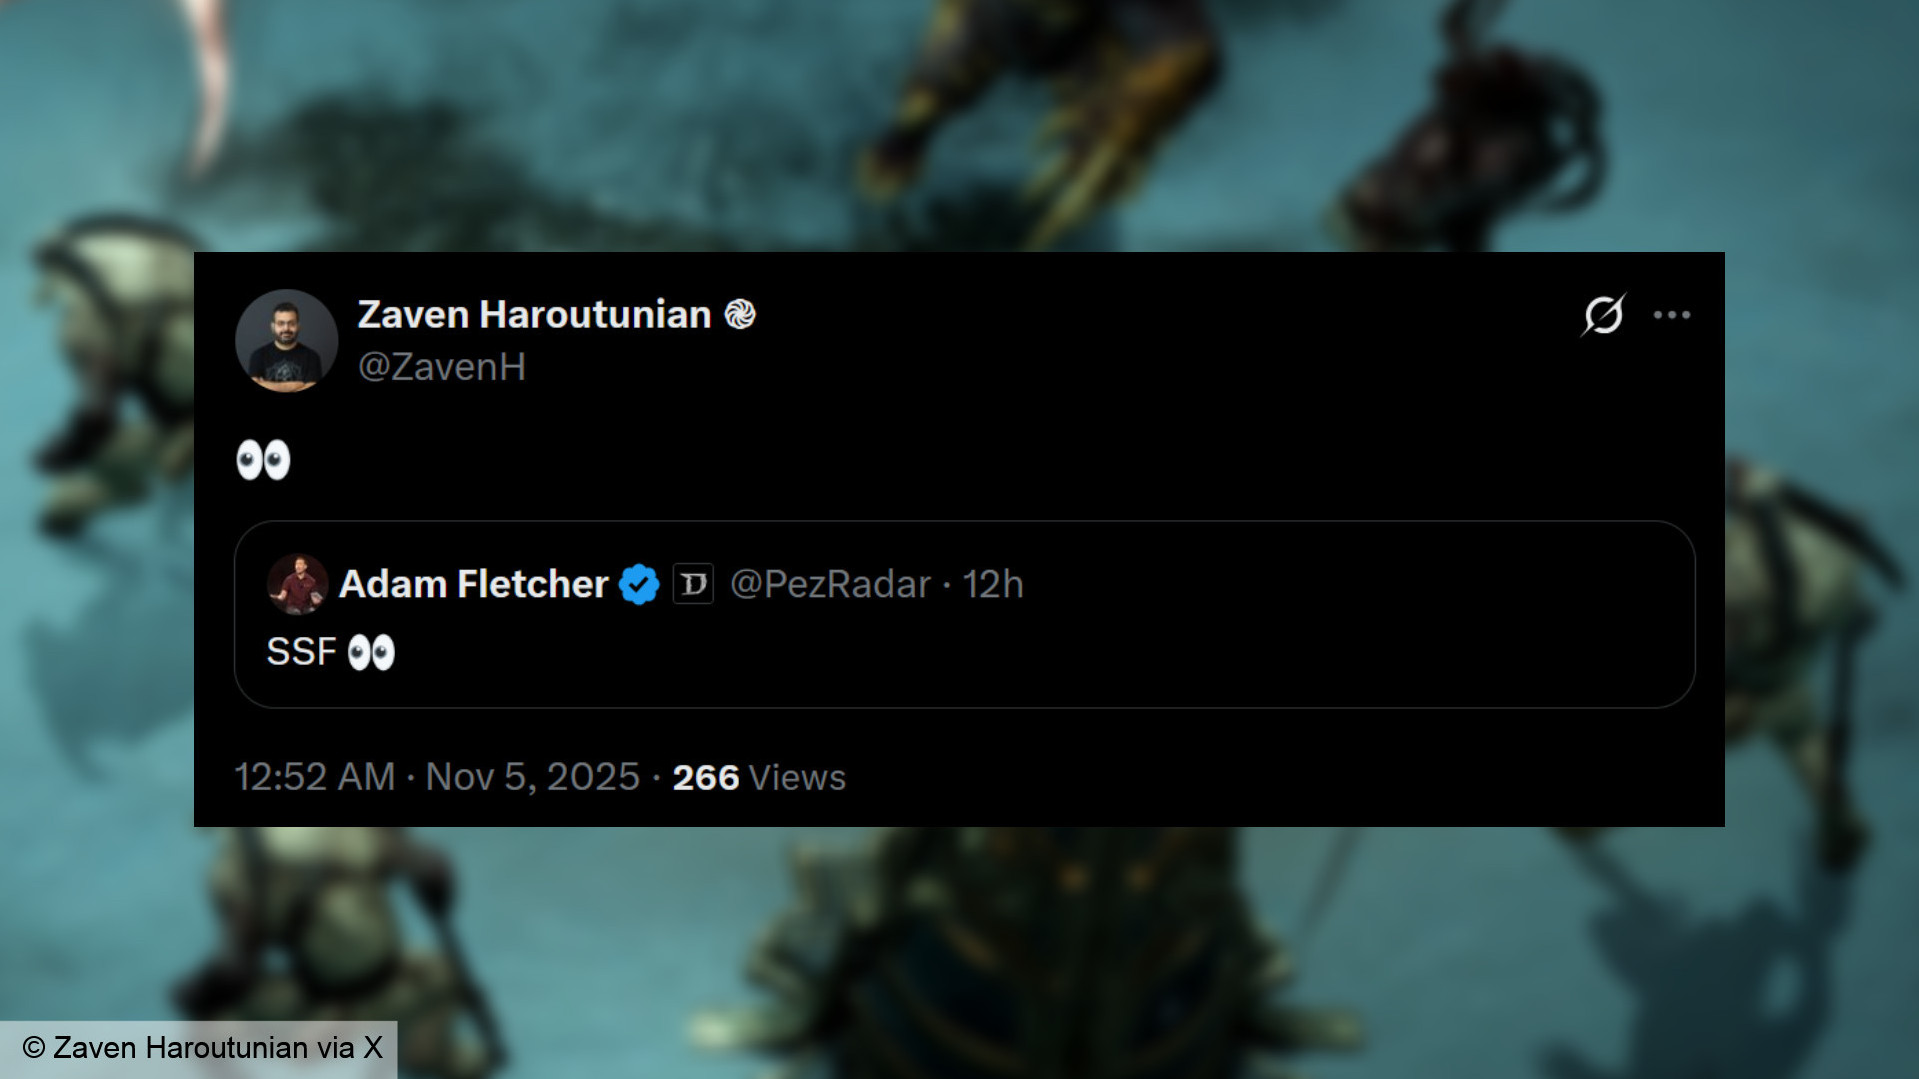Click the swirl badge beside Zaven Haroutunian
This screenshot has width=1919, height=1079.
[x=740, y=315]
